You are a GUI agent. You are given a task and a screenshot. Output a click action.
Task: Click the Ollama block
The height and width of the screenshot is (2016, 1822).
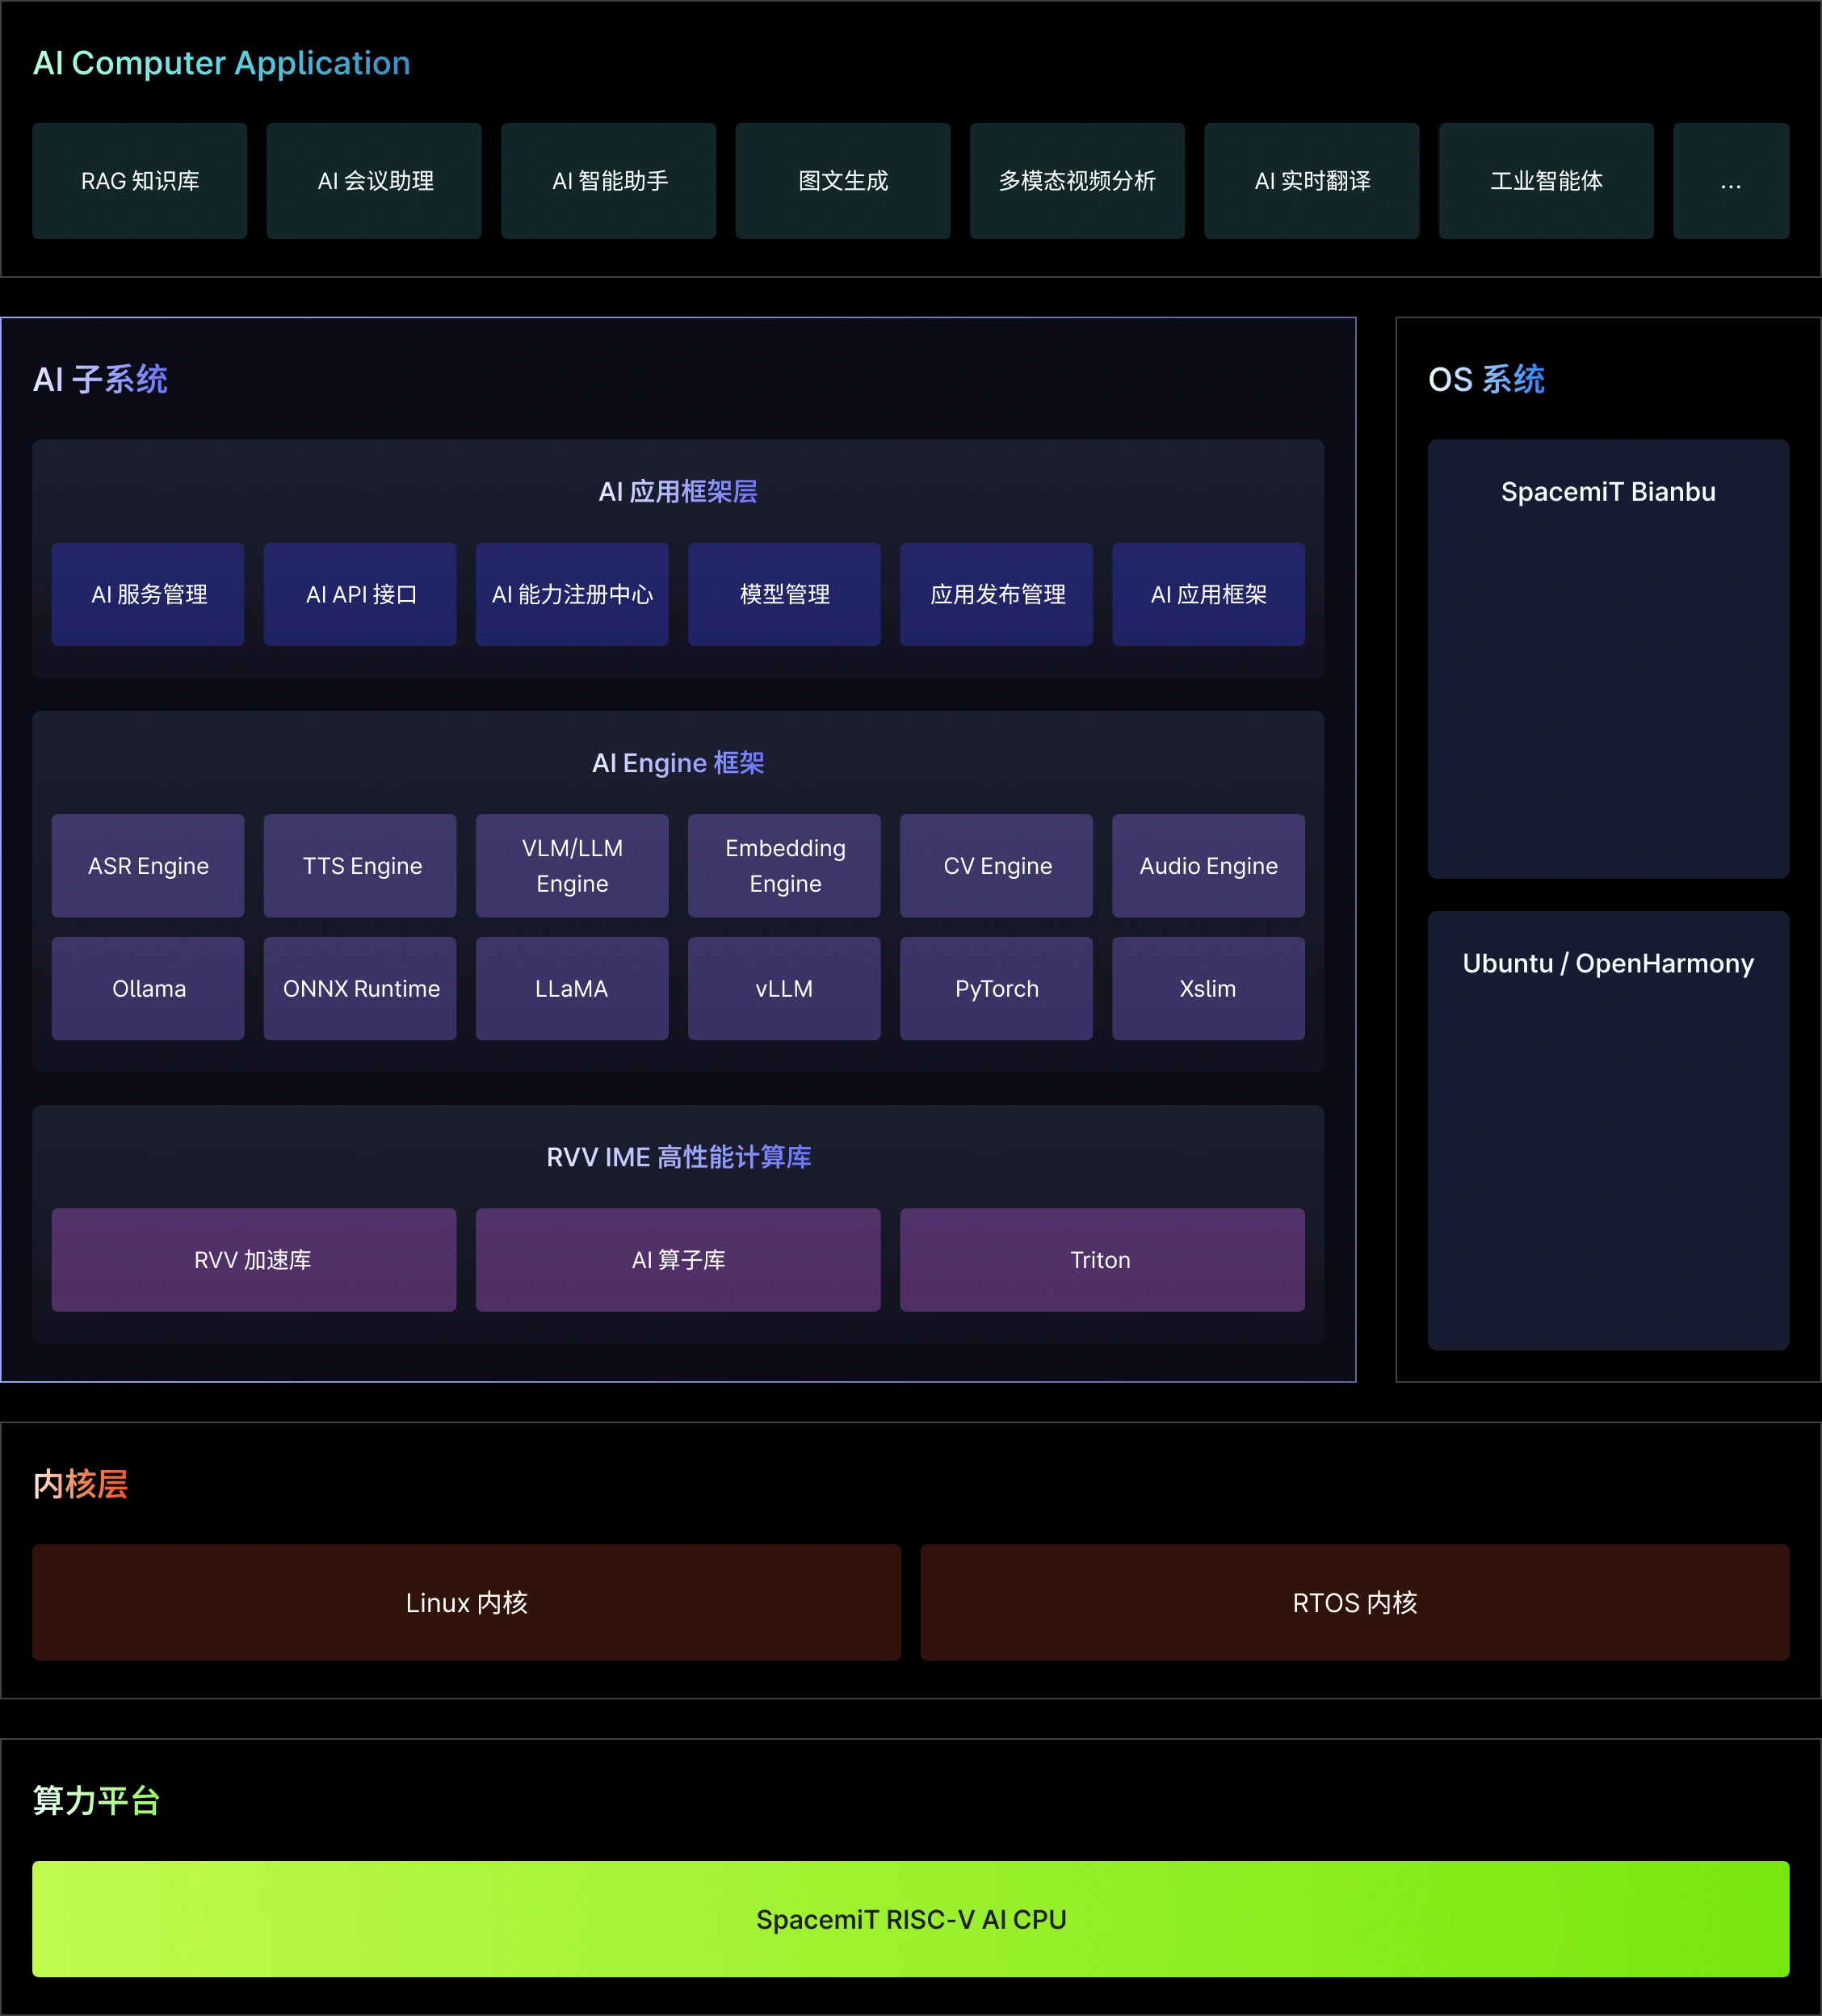148,989
